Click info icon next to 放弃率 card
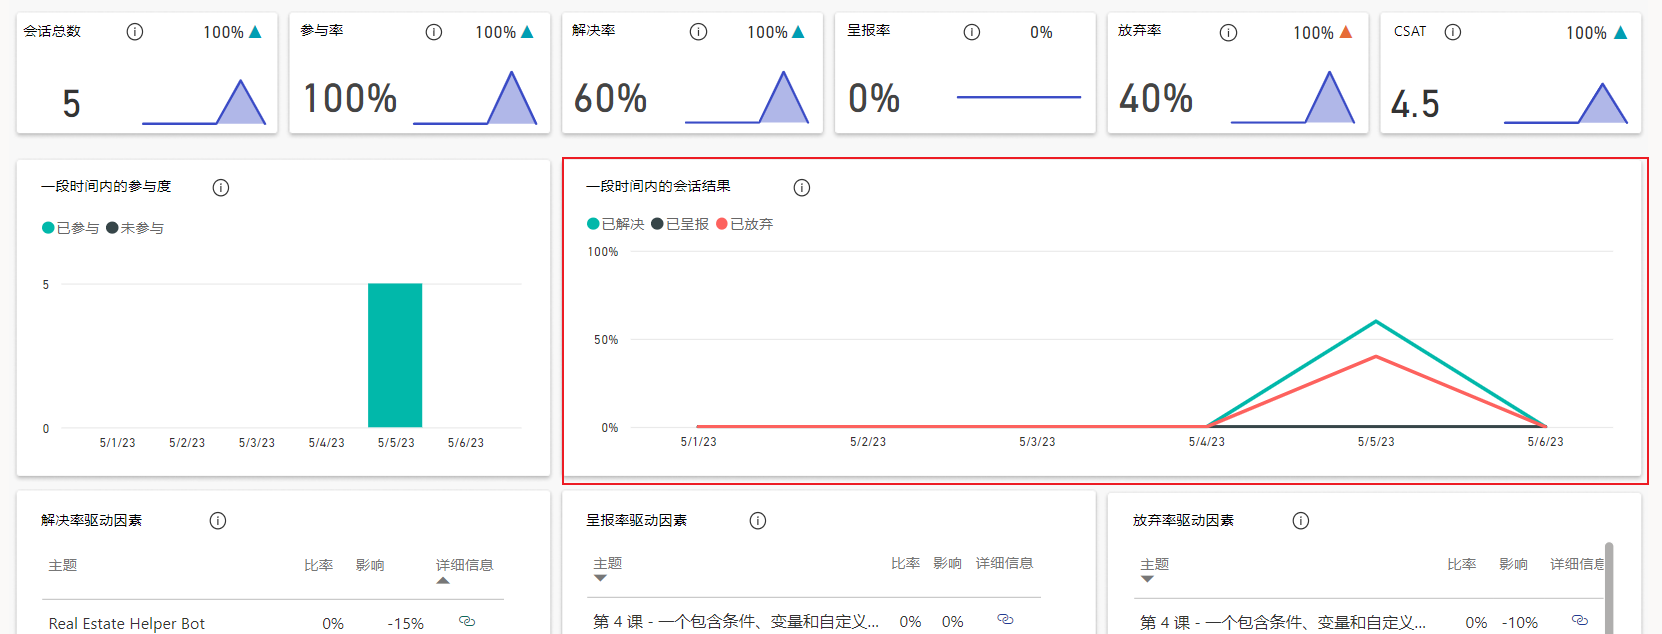The image size is (1662, 634). [1229, 32]
